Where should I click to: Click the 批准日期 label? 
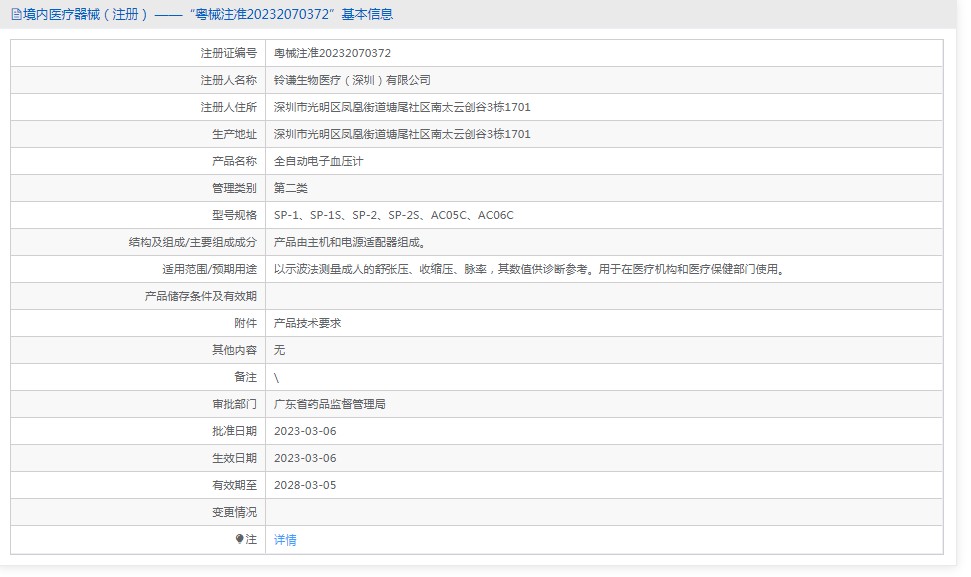tap(234, 432)
